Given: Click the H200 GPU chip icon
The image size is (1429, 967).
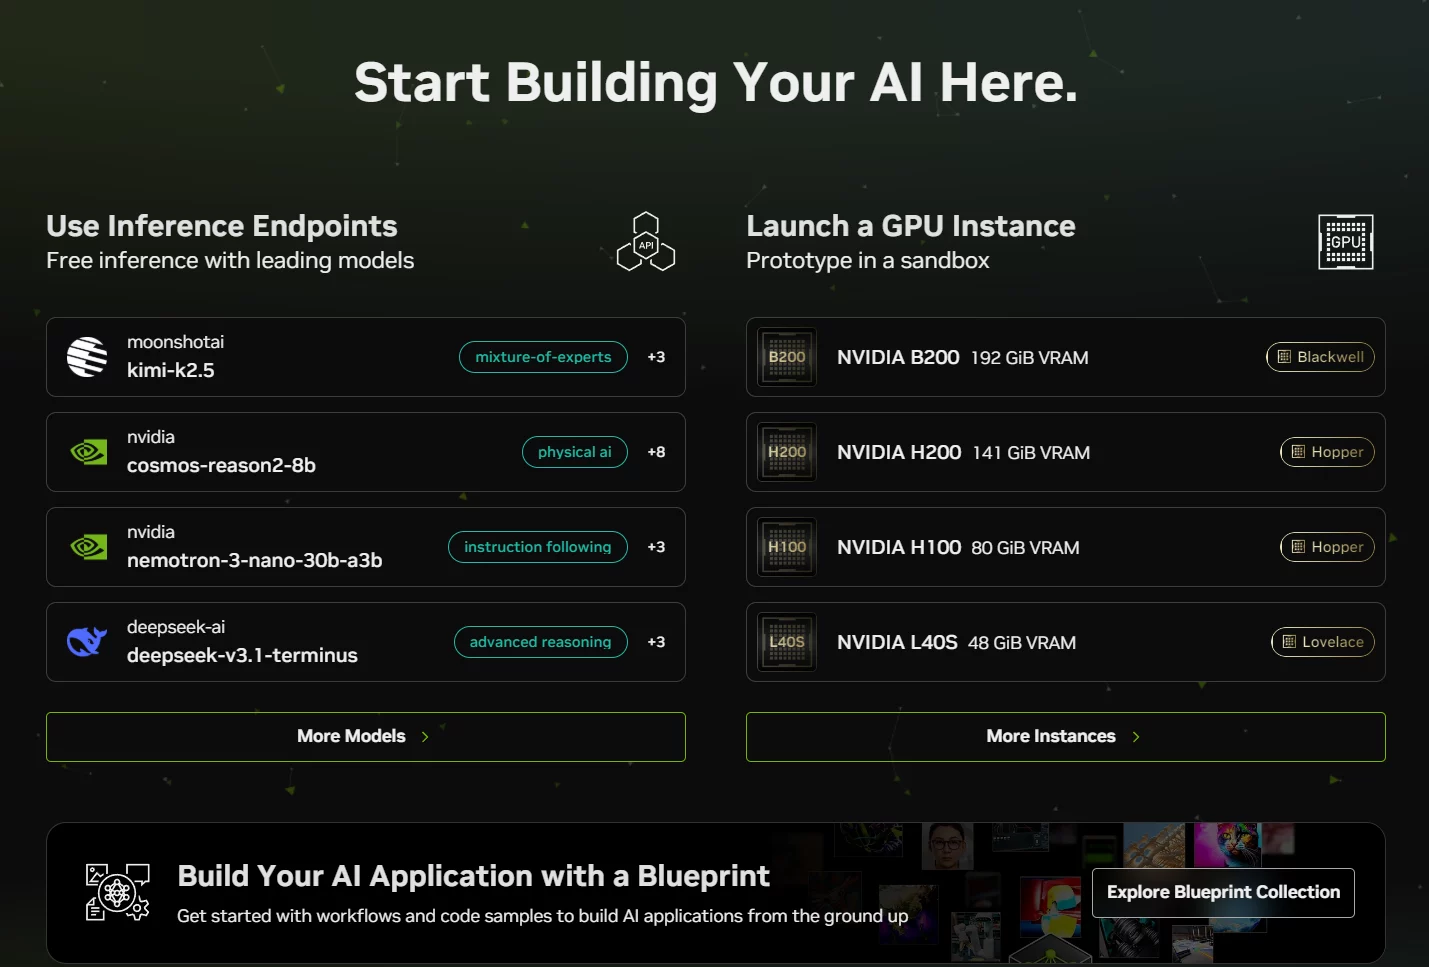Looking at the screenshot, I should click(x=787, y=452).
